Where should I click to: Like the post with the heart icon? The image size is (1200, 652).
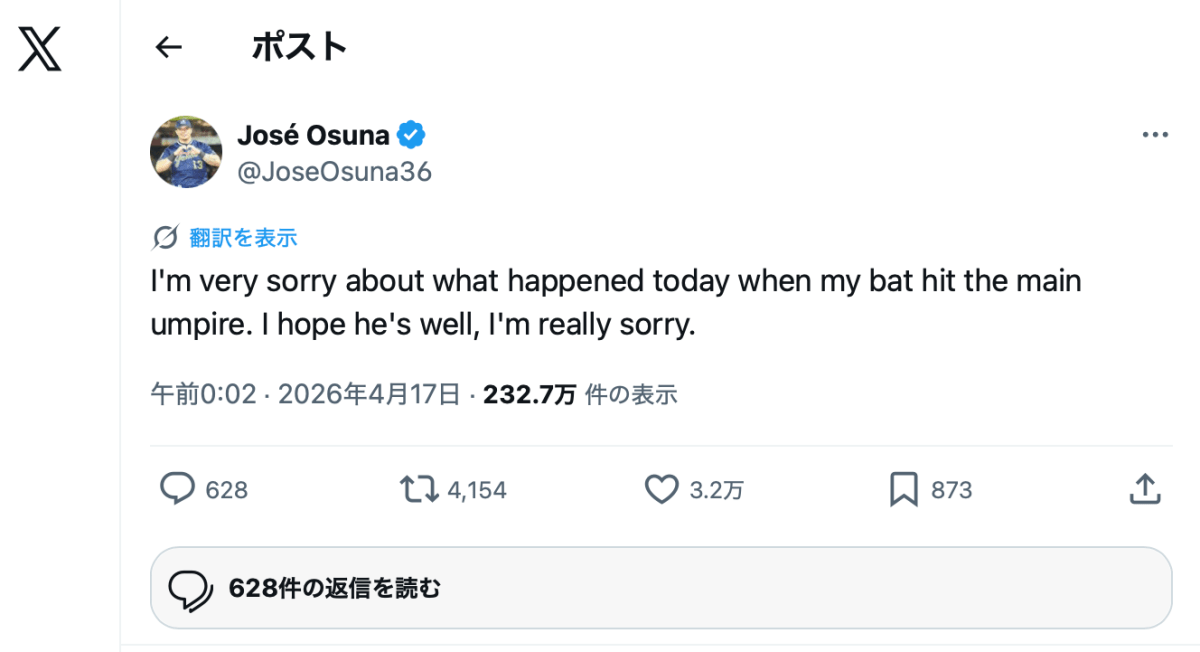point(661,489)
